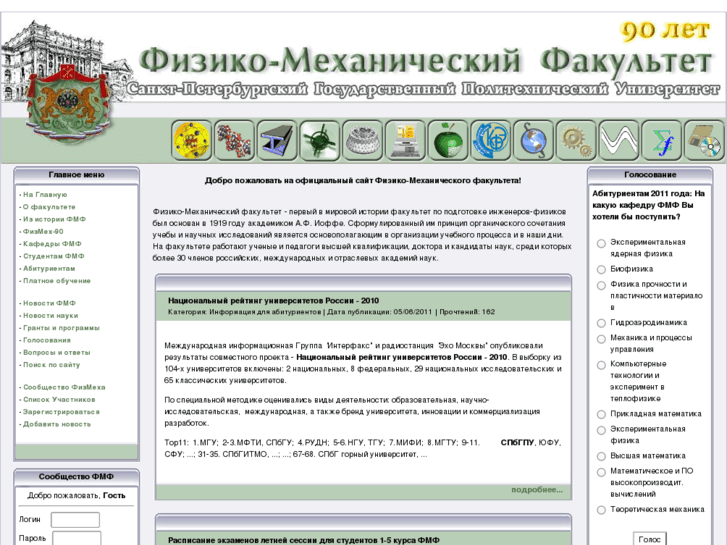This screenshot has width=727, height=545.
Task: Open 'Вопросы и ответы' menu link
Action: 57,353
